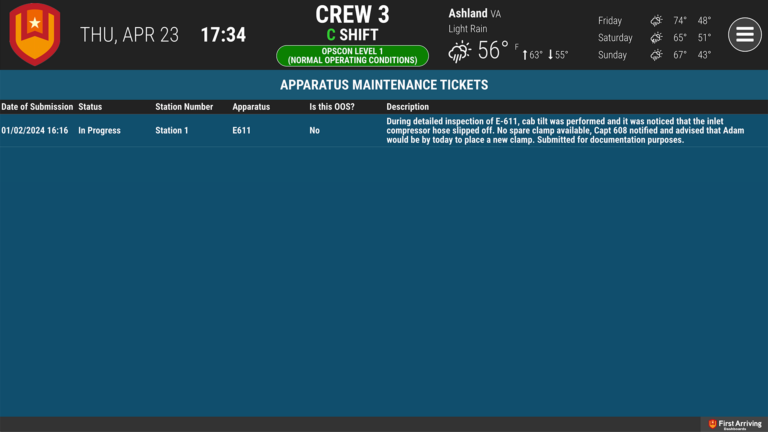Viewport: 768px width, 432px height.
Task: Click the Status column header
Action: (x=91, y=107)
